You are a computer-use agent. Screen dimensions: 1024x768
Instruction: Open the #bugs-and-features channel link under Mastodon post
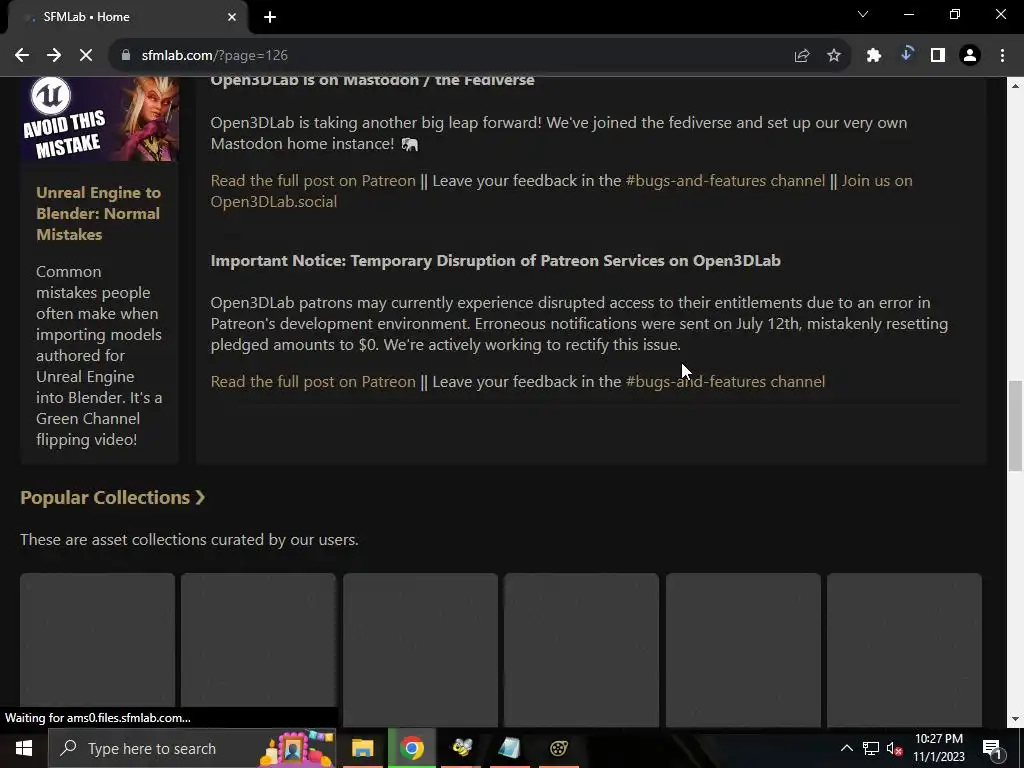pos(725,181)
